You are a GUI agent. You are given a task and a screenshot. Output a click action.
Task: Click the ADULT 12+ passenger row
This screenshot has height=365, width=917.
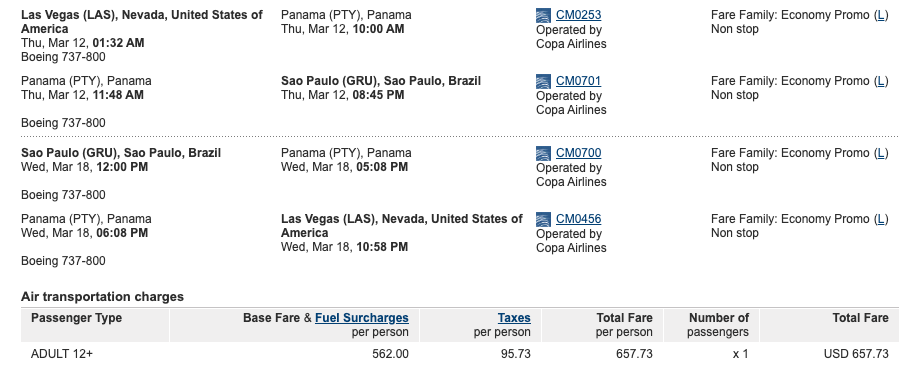tap(460, 354)
